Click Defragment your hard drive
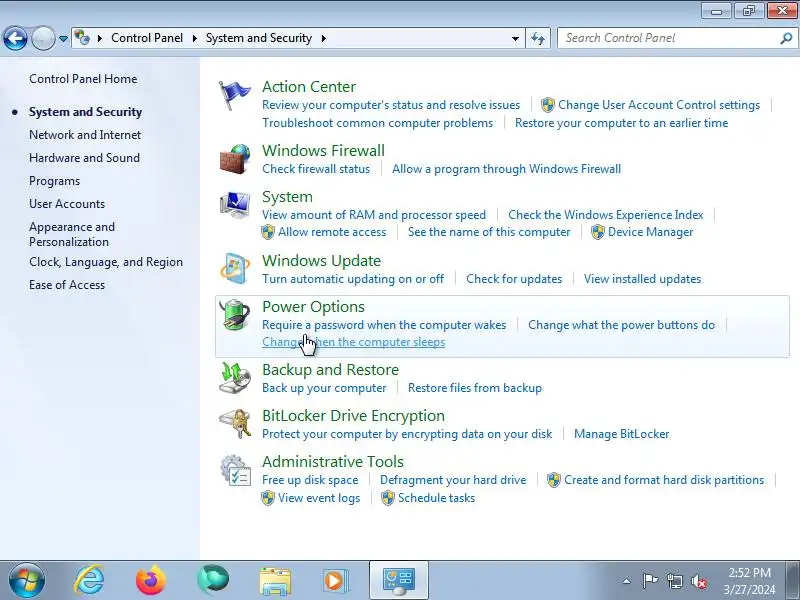Image resolution: width=800 pixels, height=600 pixels. click(x=453, y=480)
